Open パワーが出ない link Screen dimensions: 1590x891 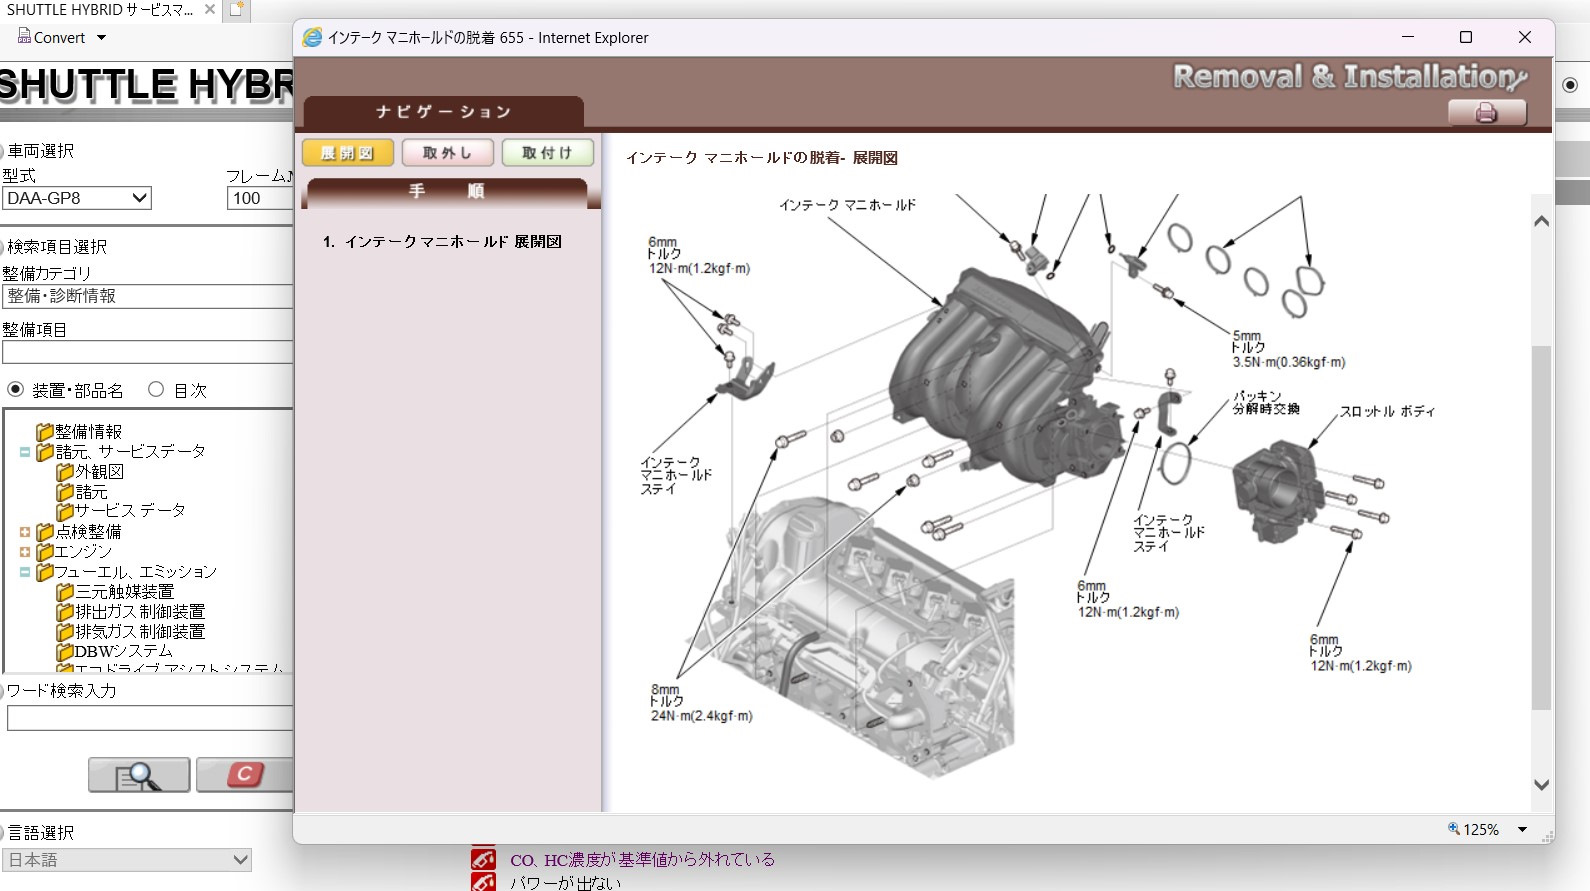pyautogui.click(x=565, y=883)
